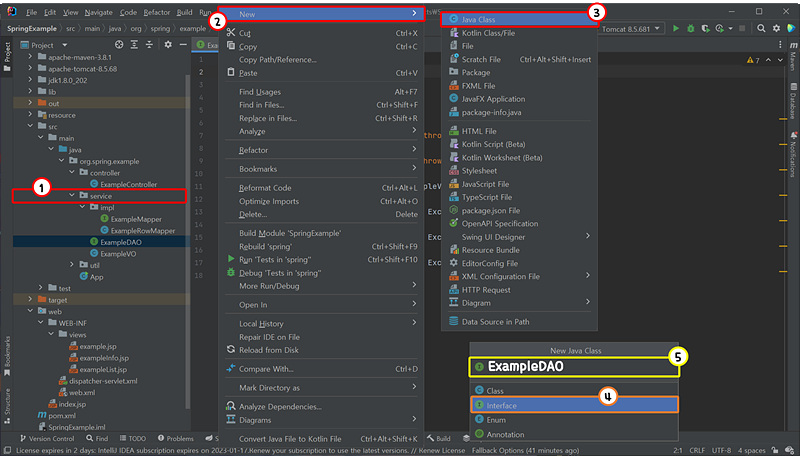Click the name field containing ExampleDAO
Viewport: 800px width, 456px height.
pyautogui.click(x=574, y=366)
